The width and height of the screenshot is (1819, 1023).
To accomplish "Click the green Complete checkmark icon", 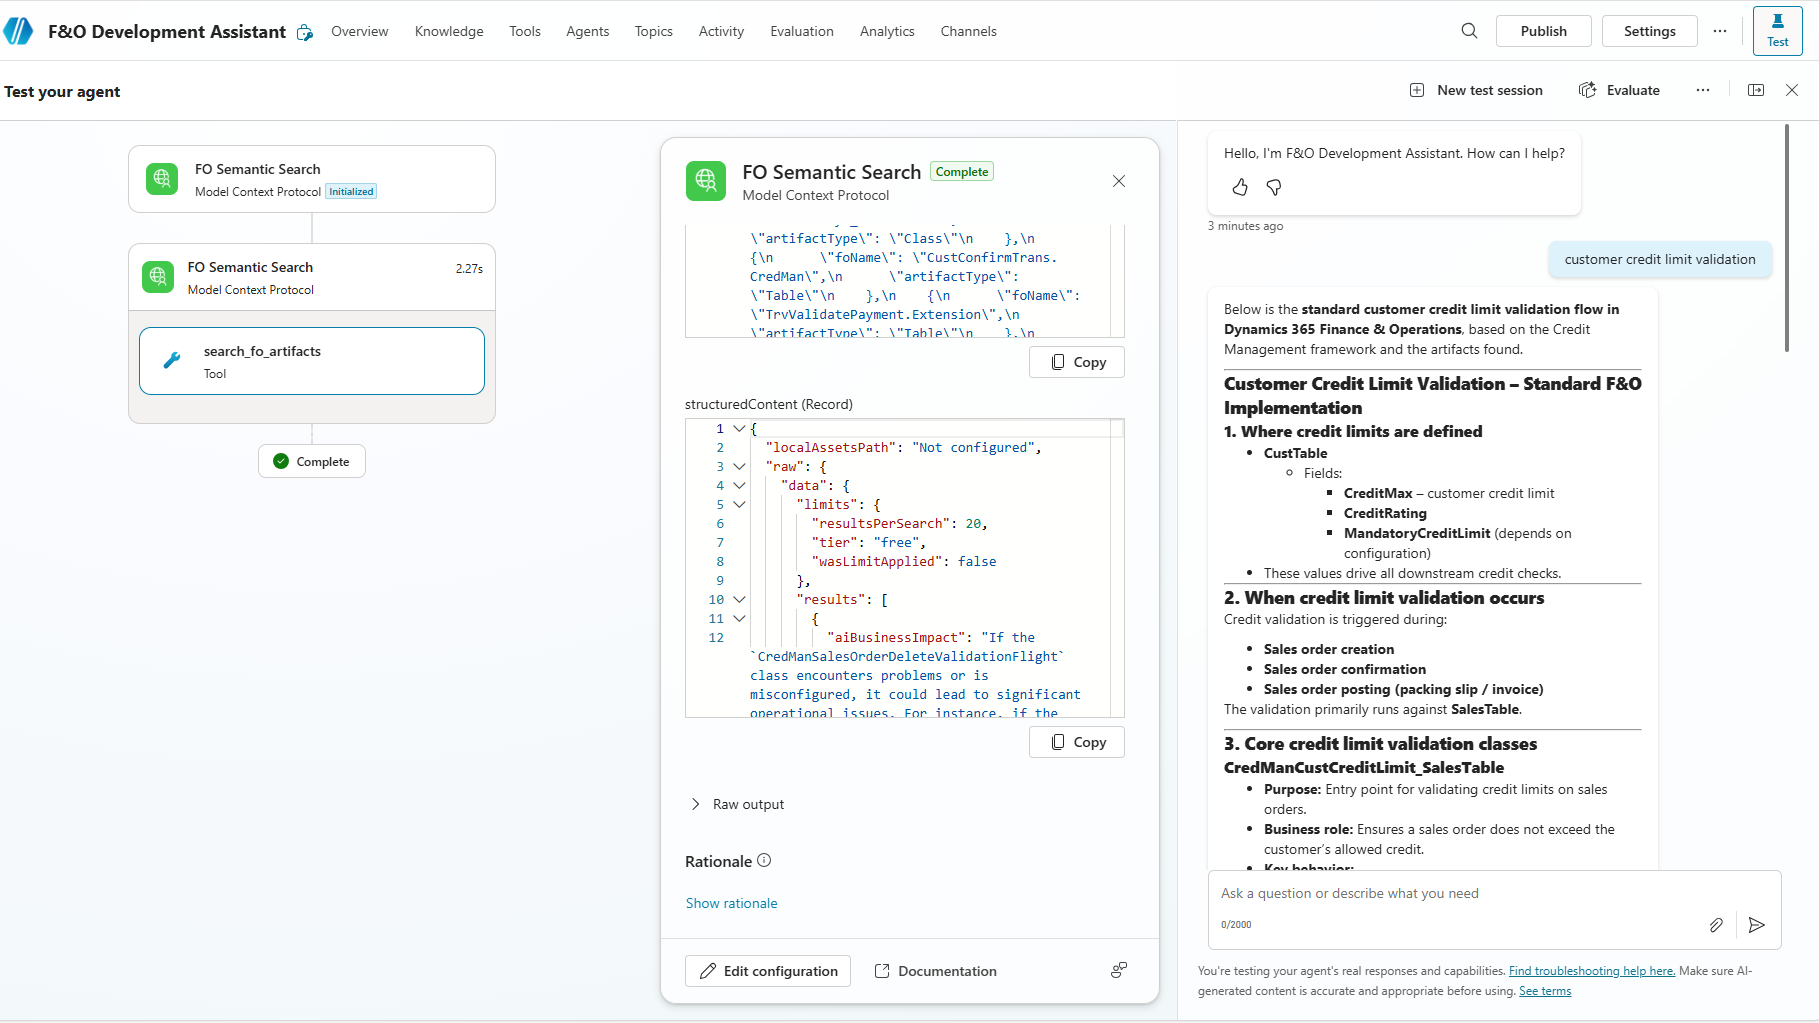I will tap(281, 461).
